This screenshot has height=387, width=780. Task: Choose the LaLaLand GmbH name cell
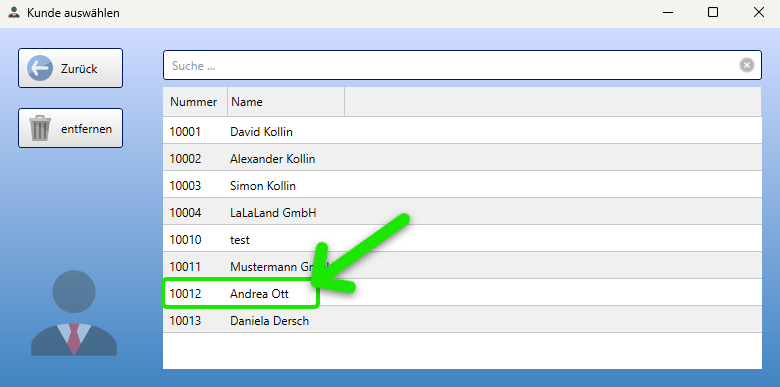coord(273,213)
